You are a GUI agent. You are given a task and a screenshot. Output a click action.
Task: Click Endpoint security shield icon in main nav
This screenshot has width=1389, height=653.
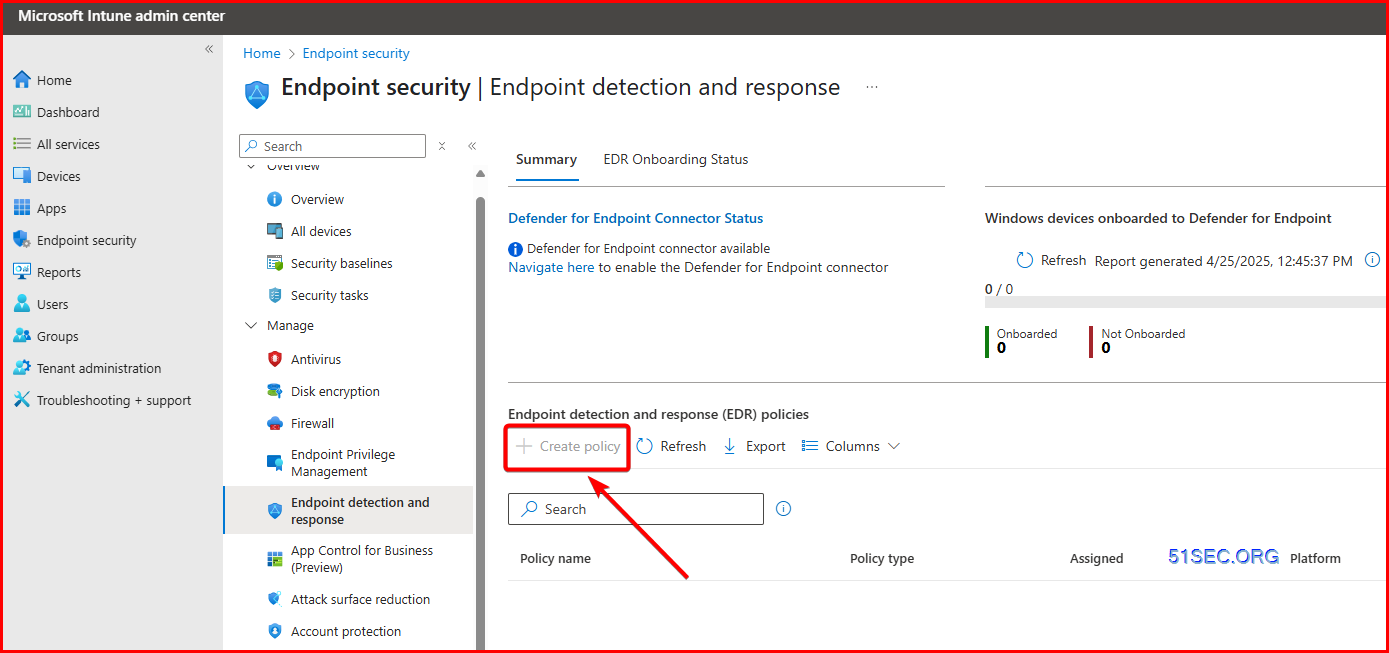(22, 240)
